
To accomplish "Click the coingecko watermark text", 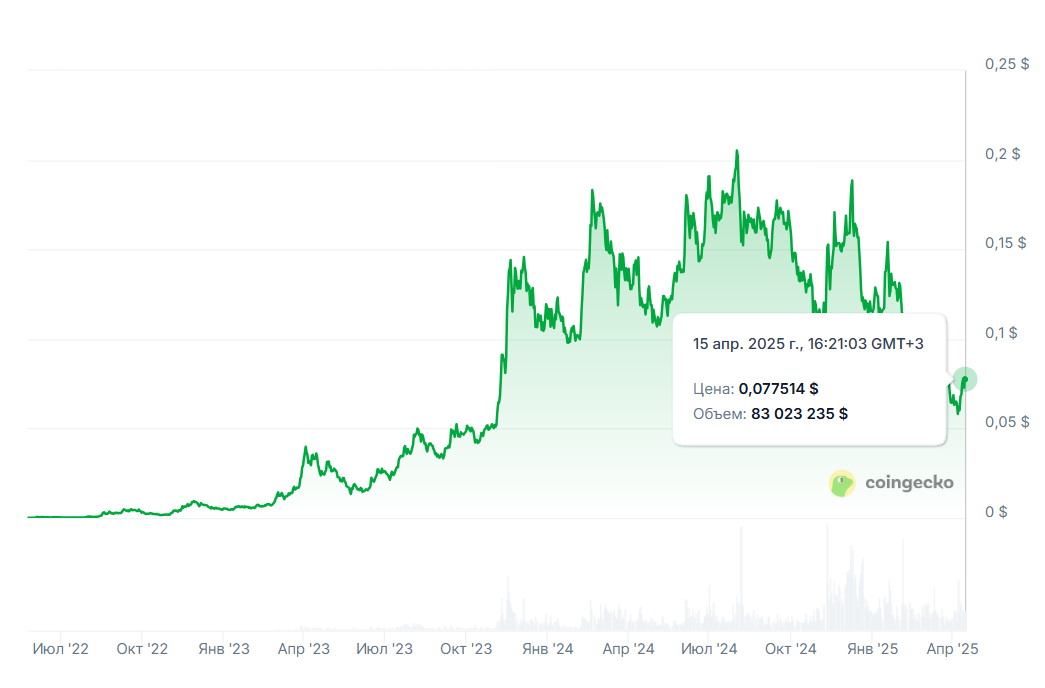I will tap(908, 483).
